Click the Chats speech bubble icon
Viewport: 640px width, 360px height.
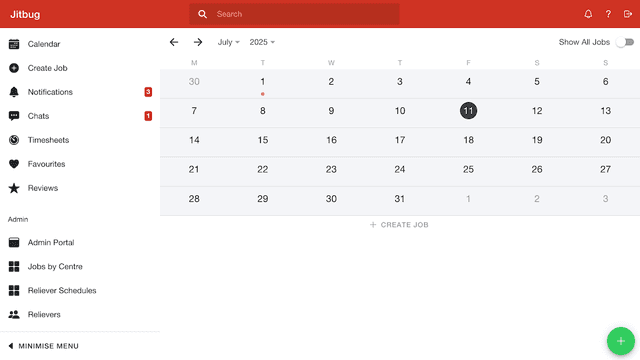point(14,116)
